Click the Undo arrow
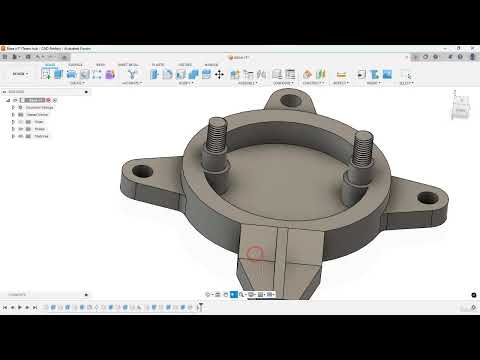This screenshot has height=360, width=480. click(38, 57)
